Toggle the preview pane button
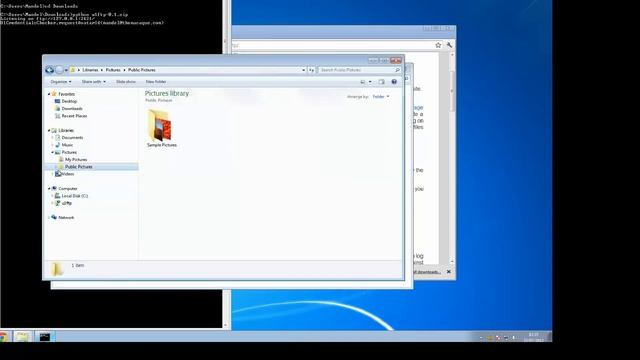 coord(381,82)
